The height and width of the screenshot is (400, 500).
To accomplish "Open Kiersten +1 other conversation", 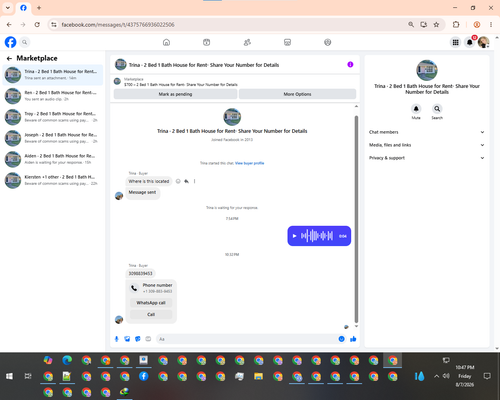I will pyautogui.click(x=53, y=180).
